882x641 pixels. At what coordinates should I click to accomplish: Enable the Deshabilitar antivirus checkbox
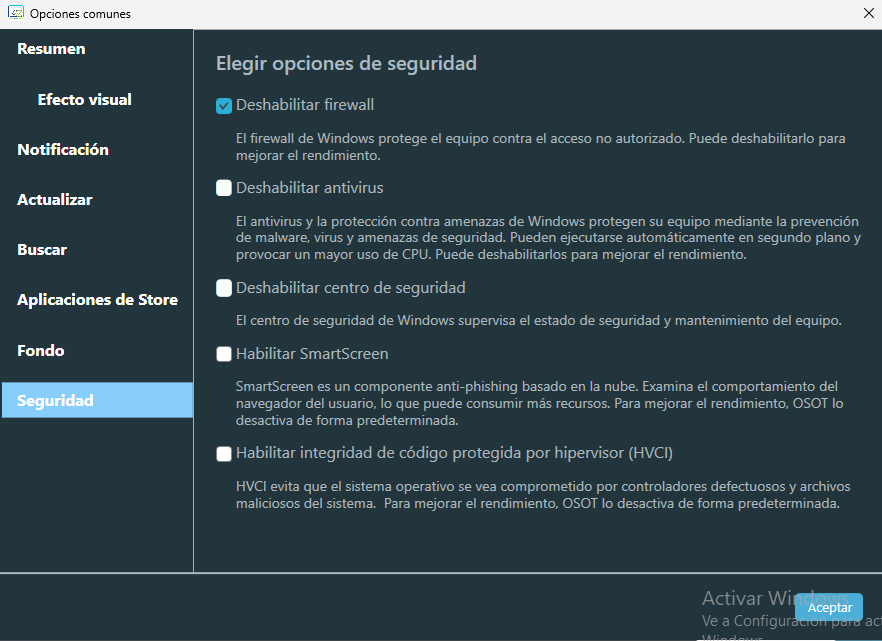click(224, 188)
